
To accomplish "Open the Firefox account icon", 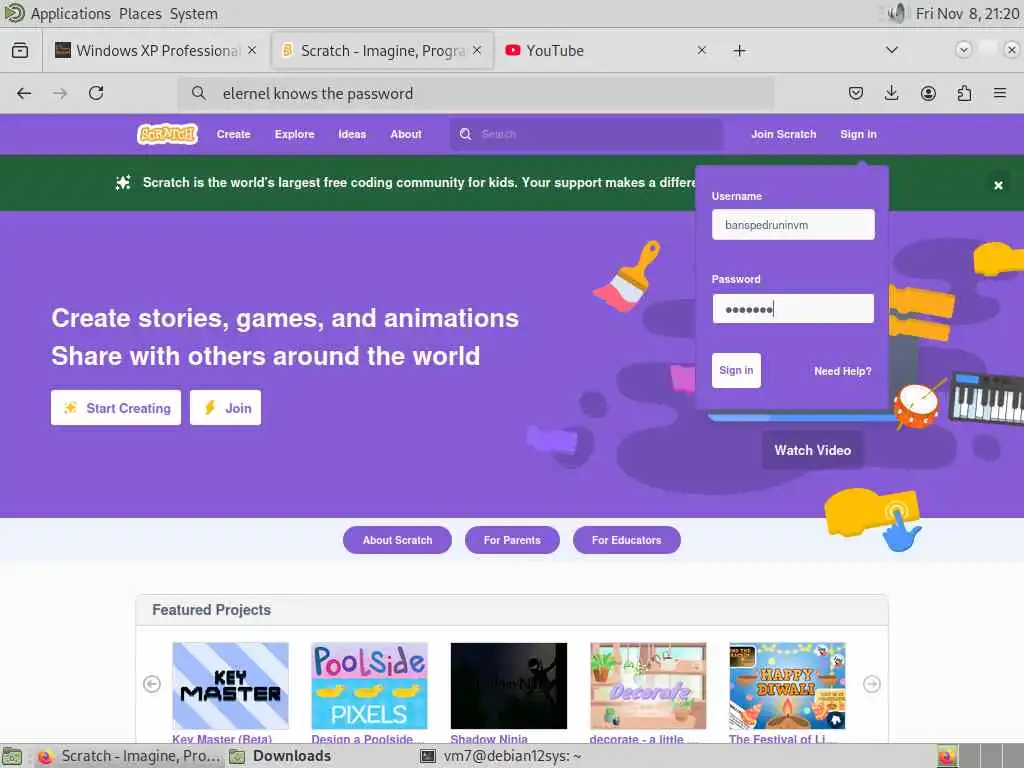I will click(928, 93).
